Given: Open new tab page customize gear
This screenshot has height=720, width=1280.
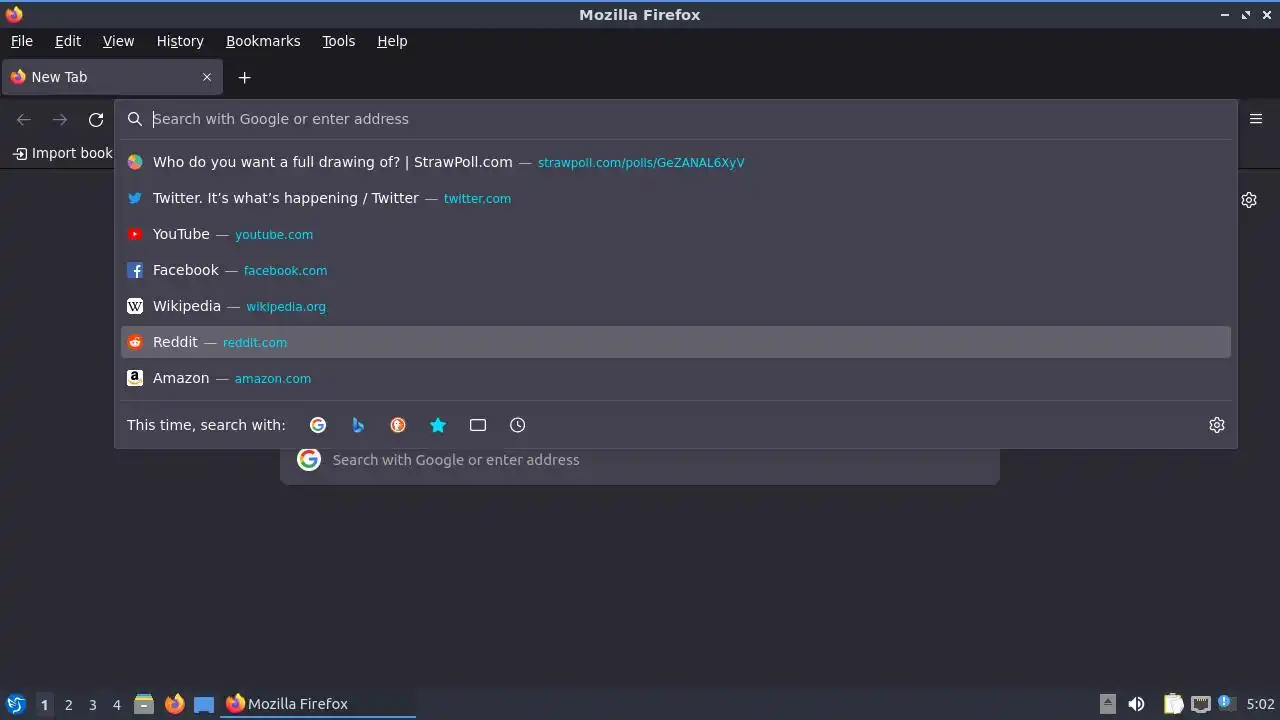Looking at the screenshot, I should click(x=1249, y=200).
